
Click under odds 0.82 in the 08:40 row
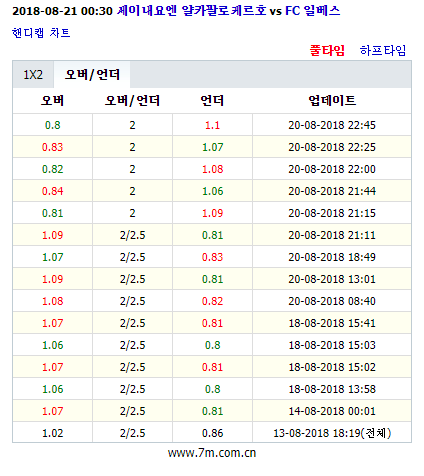click(x=212, y=301)
